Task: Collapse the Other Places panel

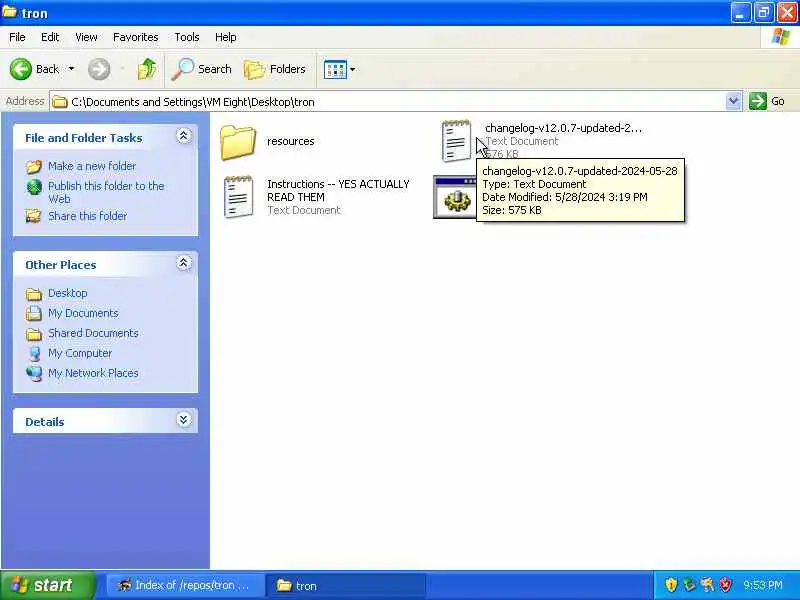Action: 184,263
